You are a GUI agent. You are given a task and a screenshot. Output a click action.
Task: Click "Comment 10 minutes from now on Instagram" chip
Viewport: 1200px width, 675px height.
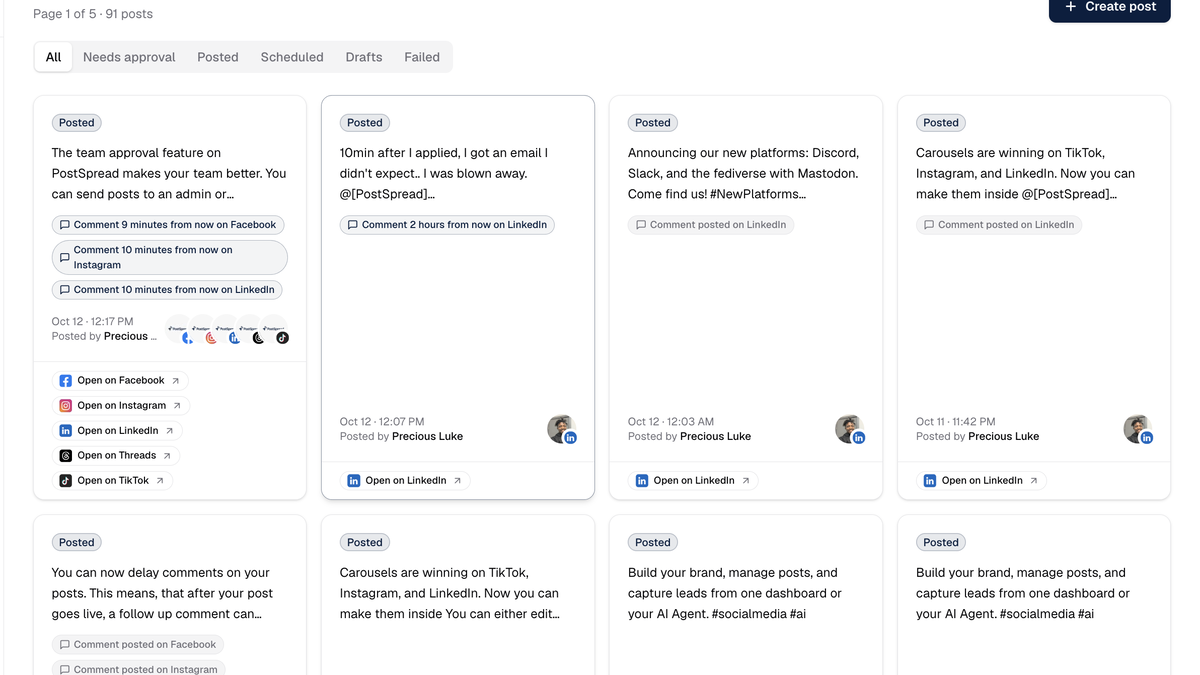pos(170,257)
